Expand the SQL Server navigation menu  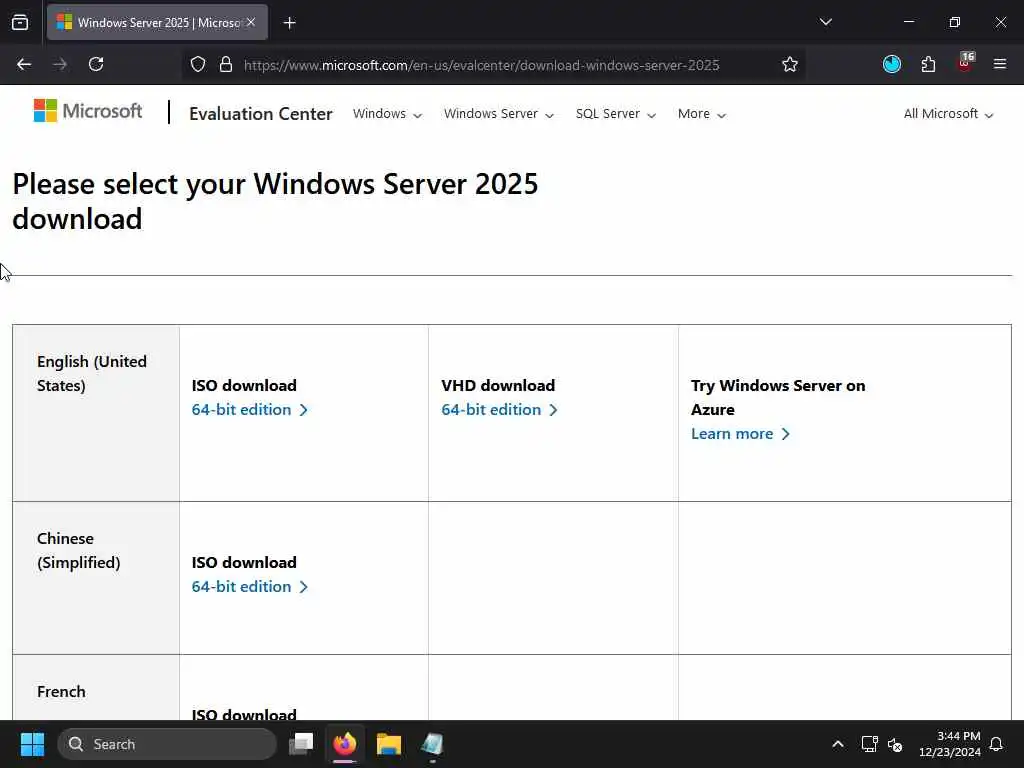[616, 114]
